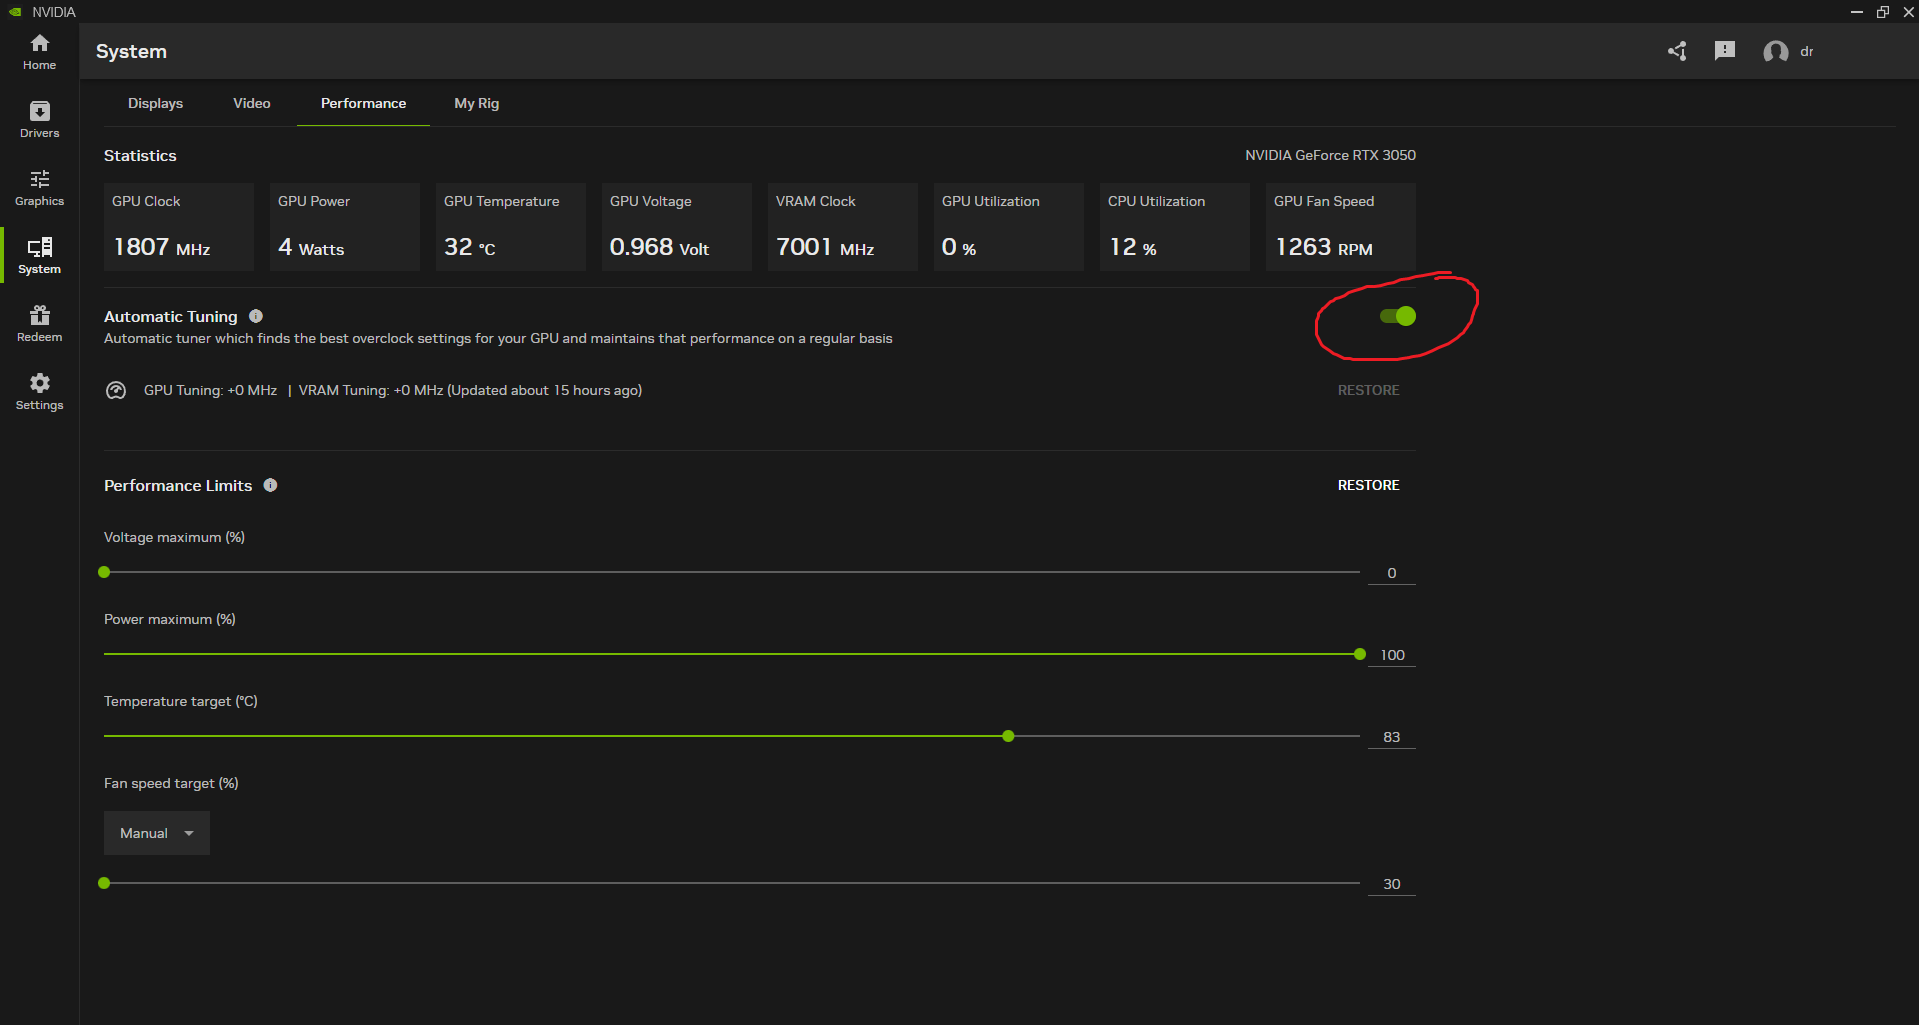Open the Settings gear section
The image size is (1919, 1025).
pos(40,392)
